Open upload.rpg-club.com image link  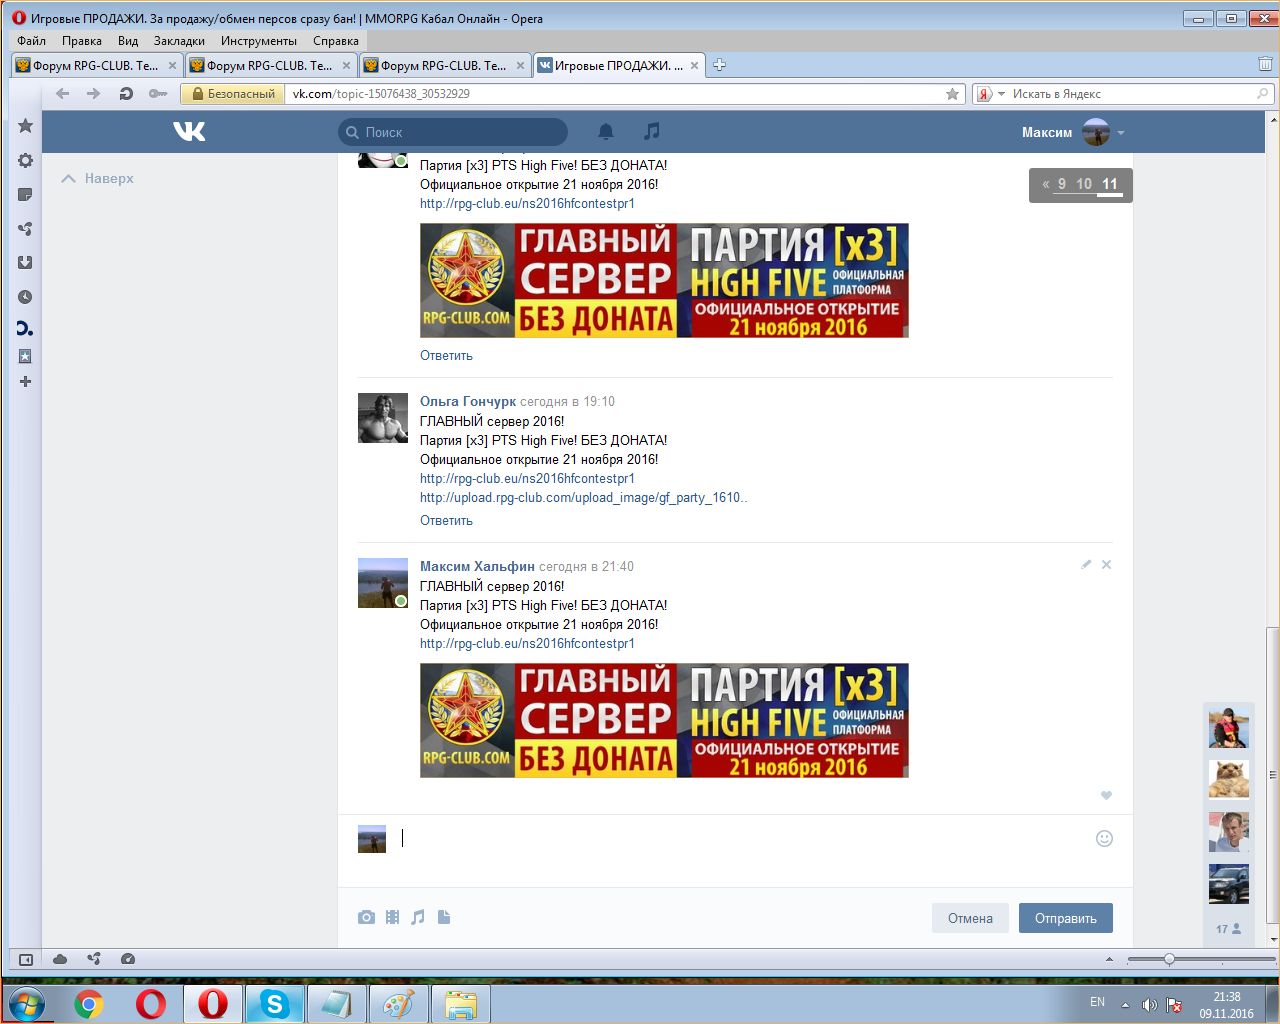pyautogui.click(x=583, y=497)
